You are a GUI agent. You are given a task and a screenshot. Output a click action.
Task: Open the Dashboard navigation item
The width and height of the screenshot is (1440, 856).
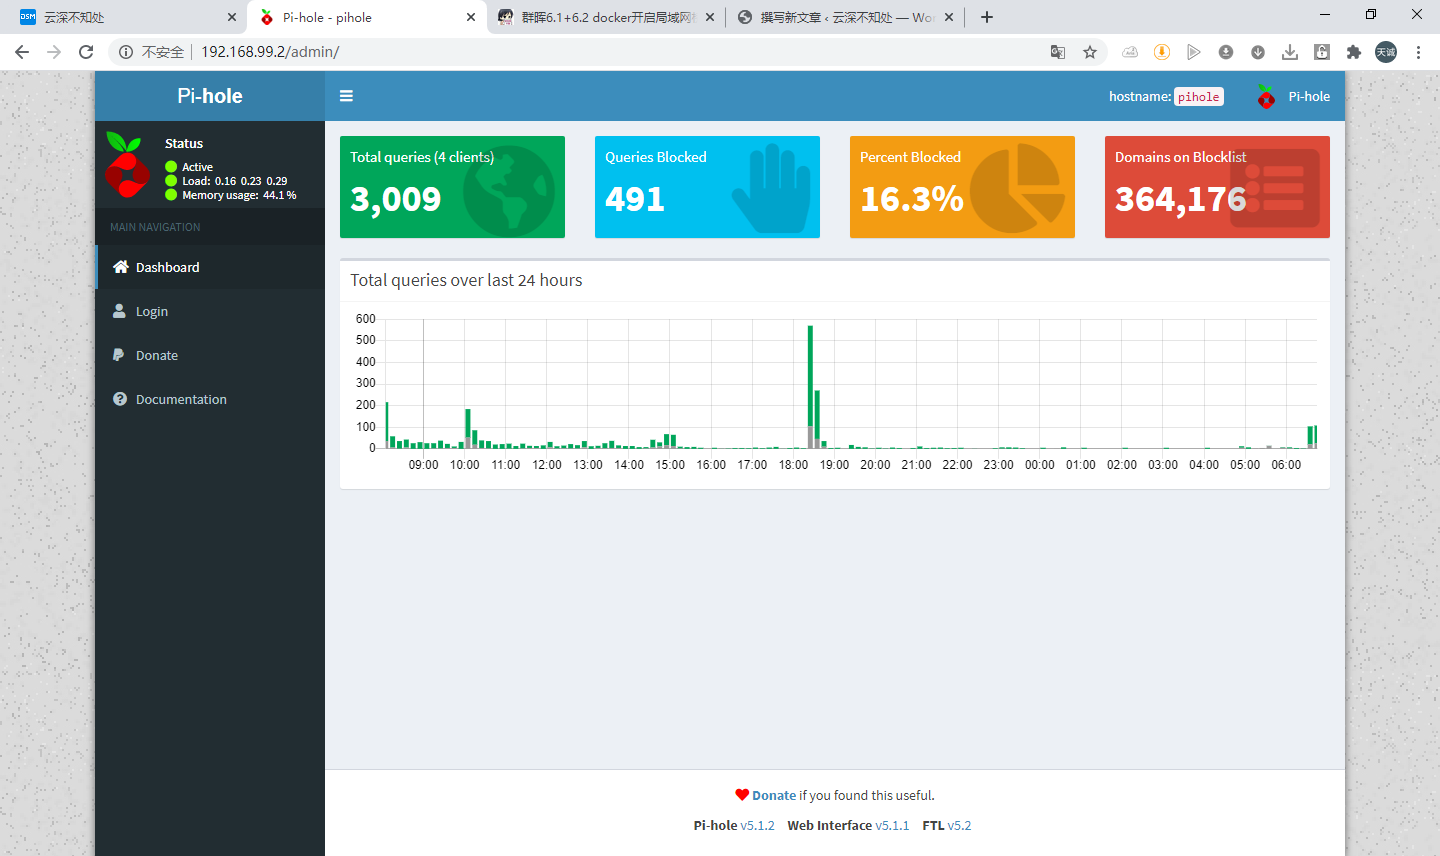pyautogui.click(x=167, y=267)
